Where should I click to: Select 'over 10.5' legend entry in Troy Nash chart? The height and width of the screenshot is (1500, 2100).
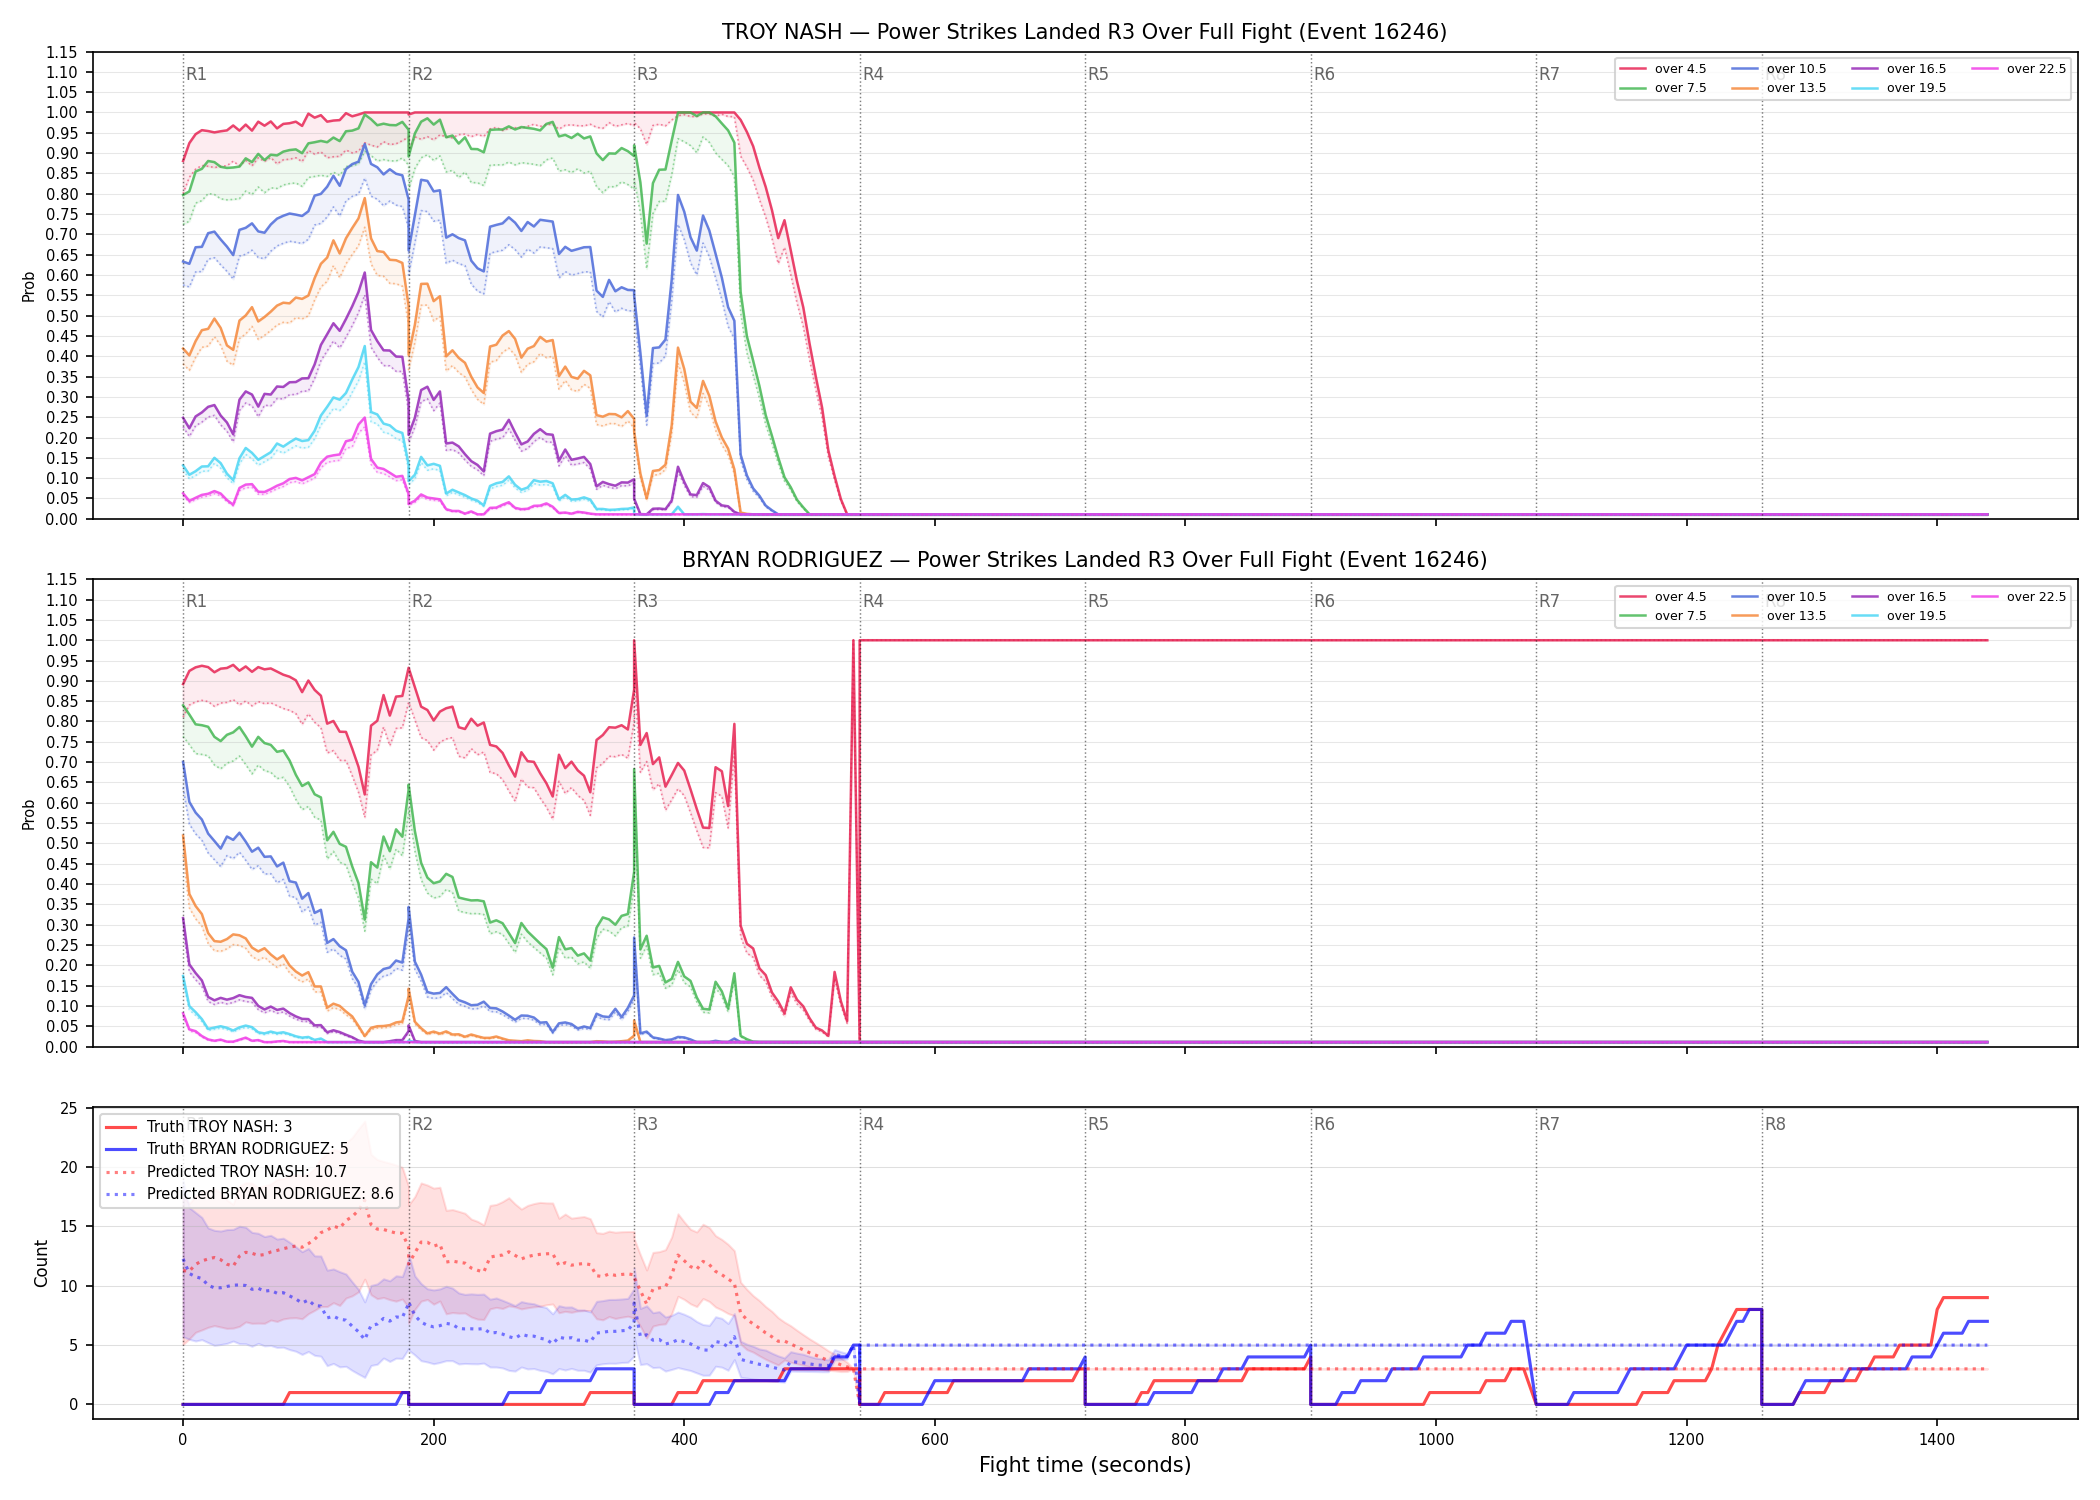tap(1779, 69)
